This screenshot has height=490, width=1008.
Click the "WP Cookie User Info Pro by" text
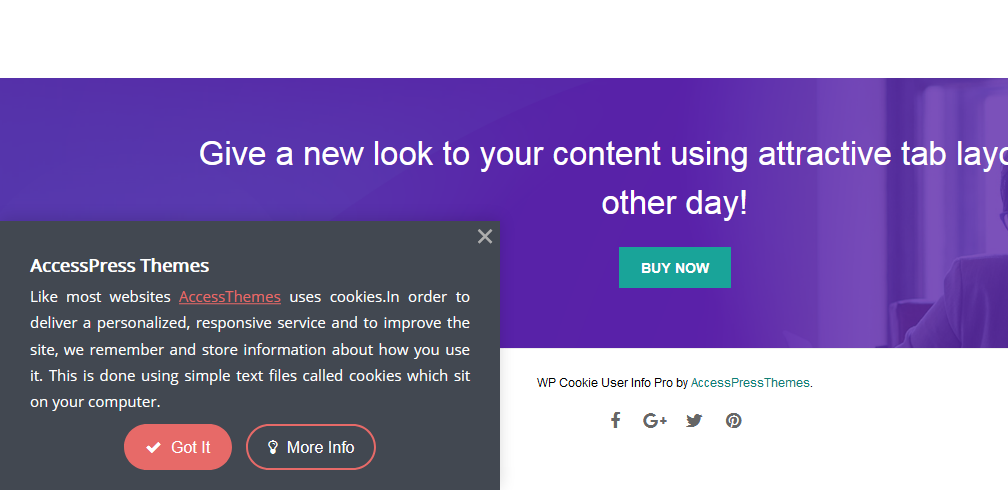(611, 383)
